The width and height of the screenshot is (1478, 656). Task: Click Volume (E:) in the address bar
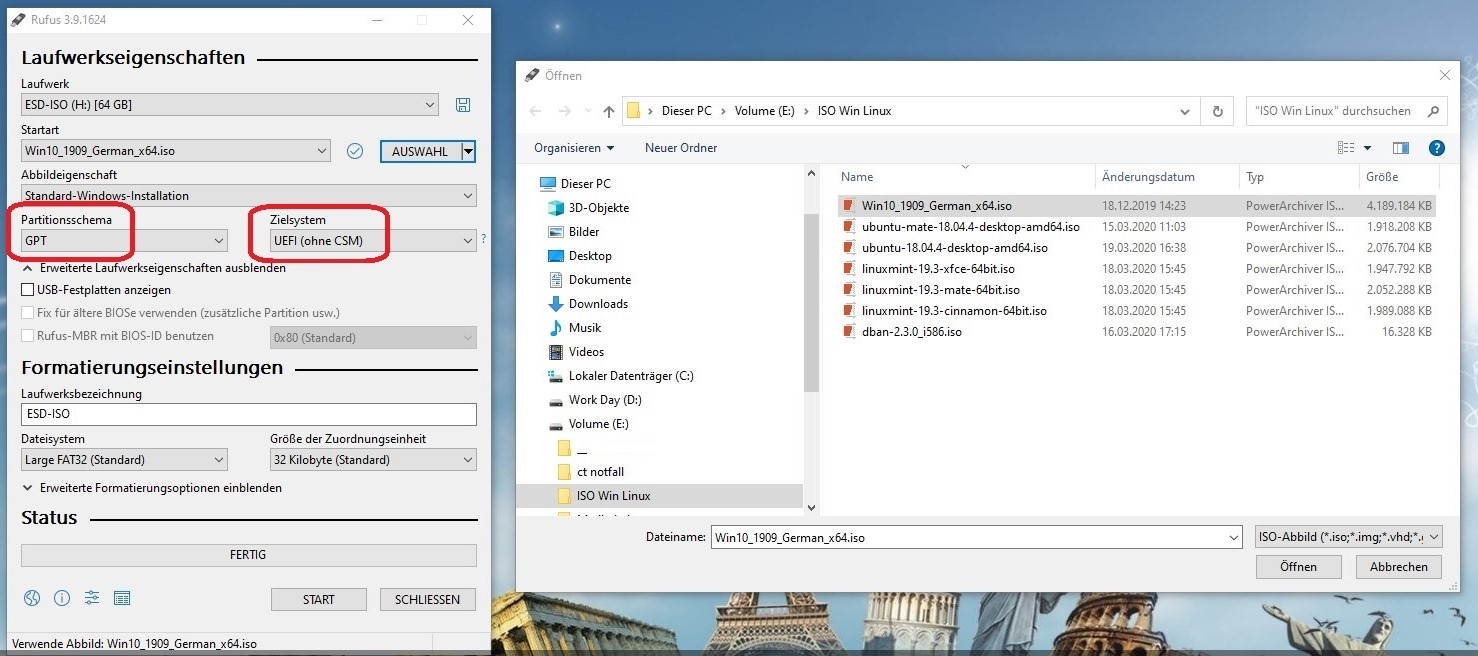click(x=764, y=111)
